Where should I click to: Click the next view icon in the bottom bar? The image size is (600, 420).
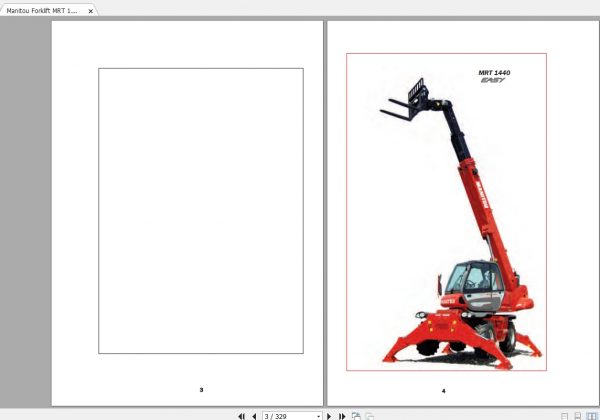click(x=369, y=416)
